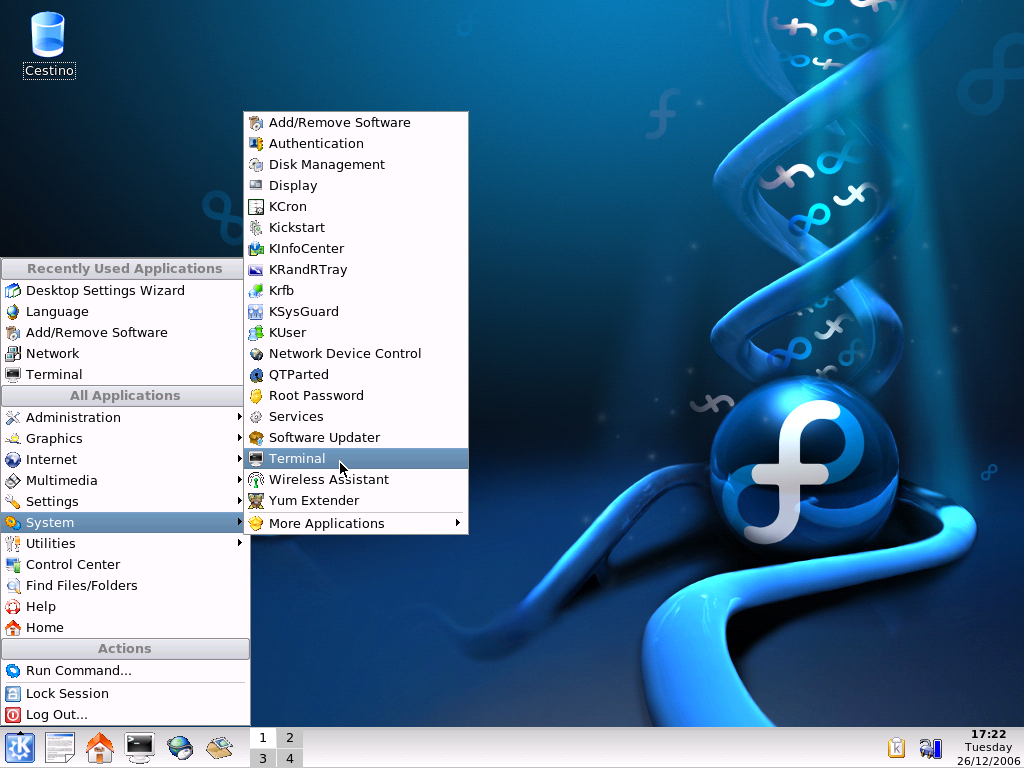
Task: Click the network monitor tray icon
Action: click(x=929, y=748)
